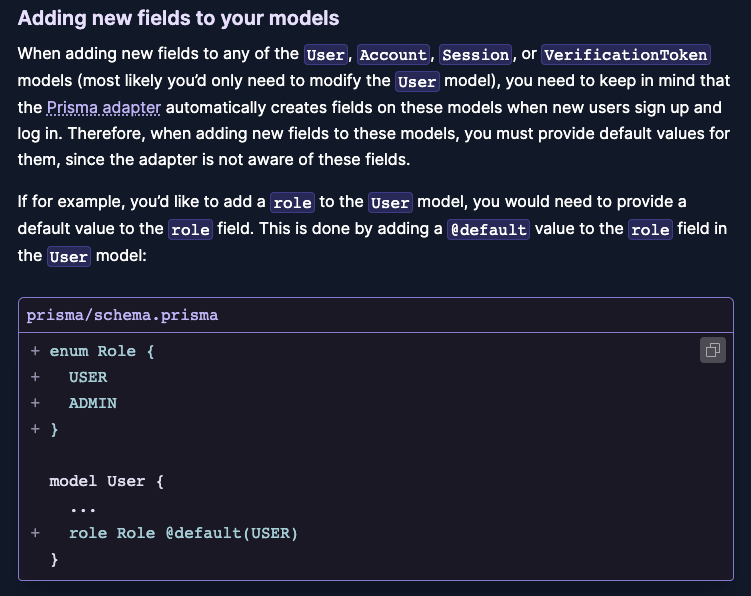
Task: Click the @default inline code tag
Action: click(x=487, y=230)
